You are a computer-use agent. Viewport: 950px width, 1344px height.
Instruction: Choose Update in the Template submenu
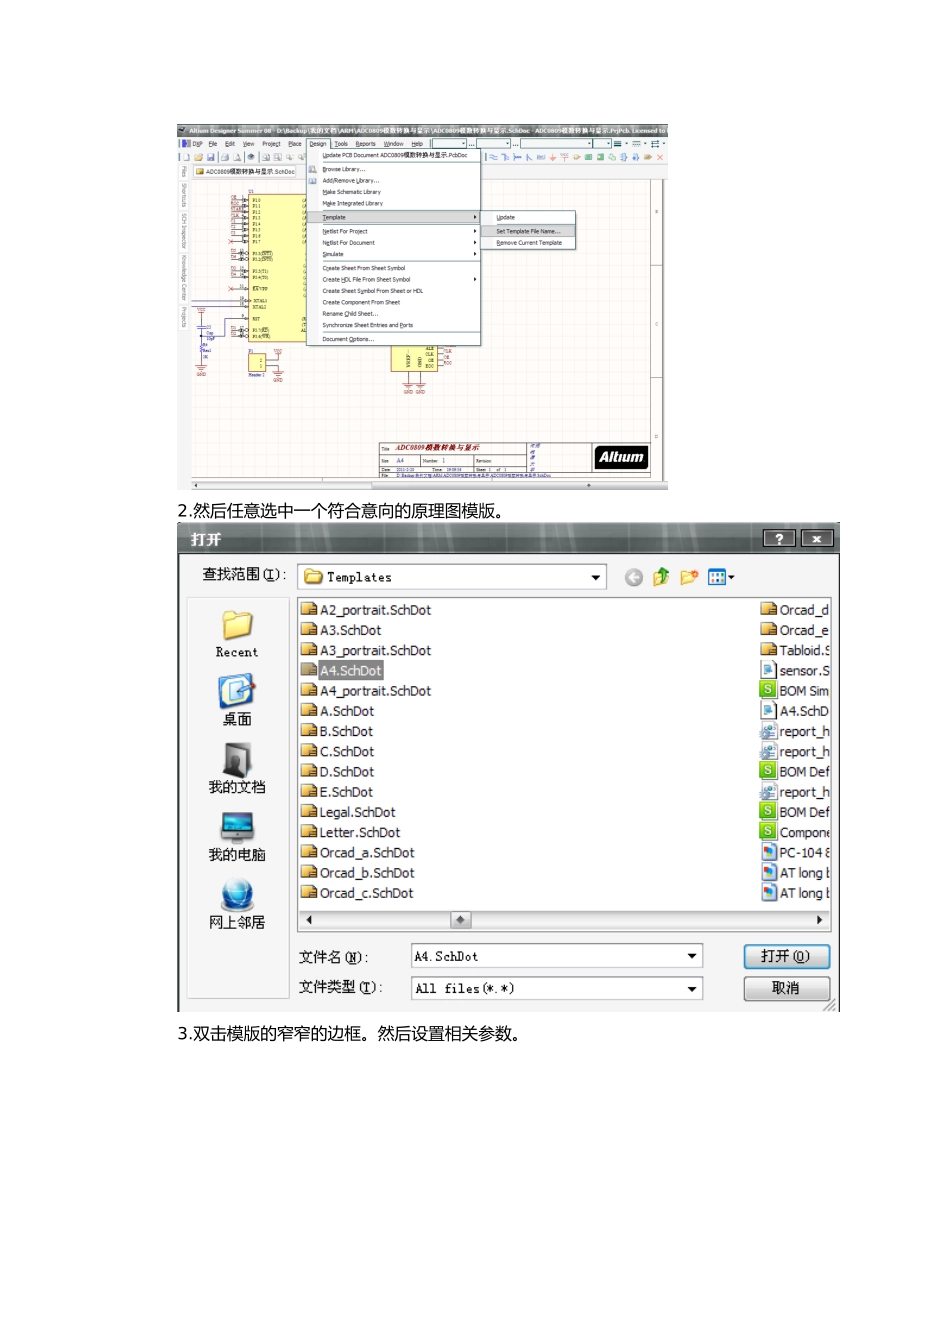(x=528, y=217)
